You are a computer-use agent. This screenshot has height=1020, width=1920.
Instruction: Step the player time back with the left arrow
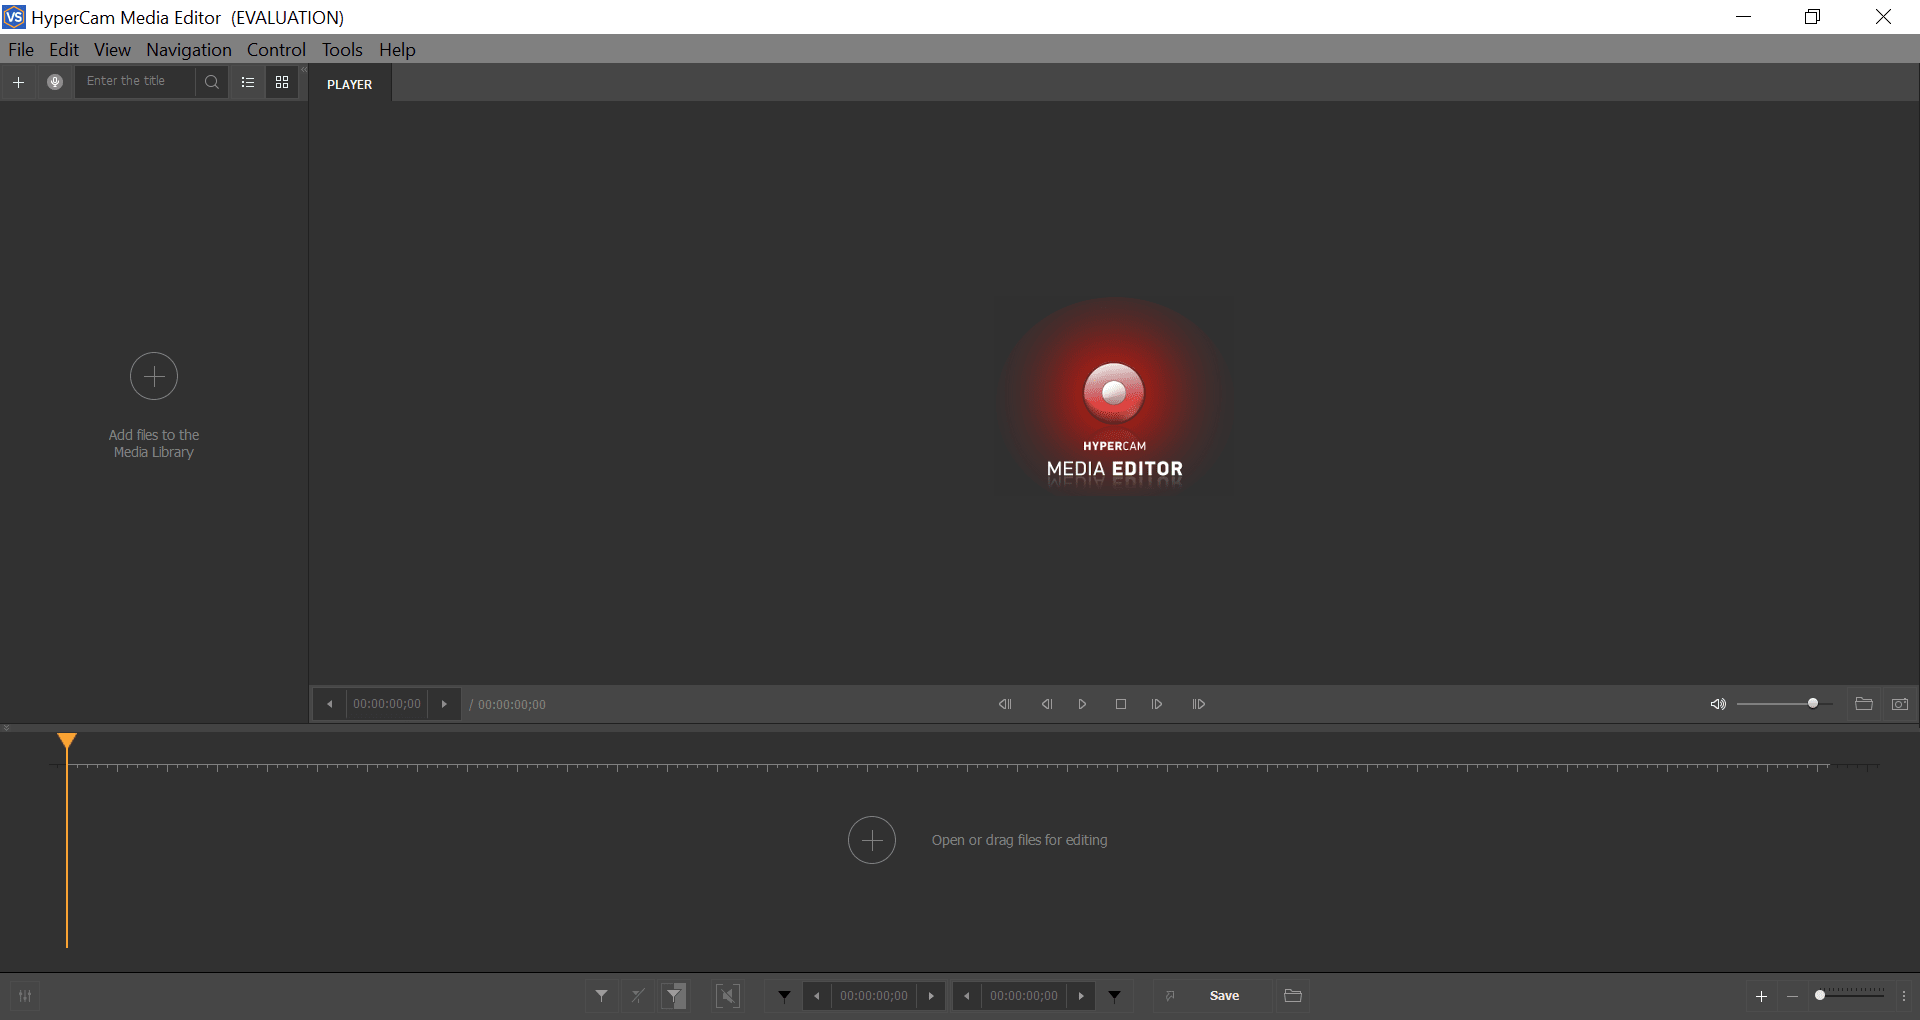tap(330, 704)
